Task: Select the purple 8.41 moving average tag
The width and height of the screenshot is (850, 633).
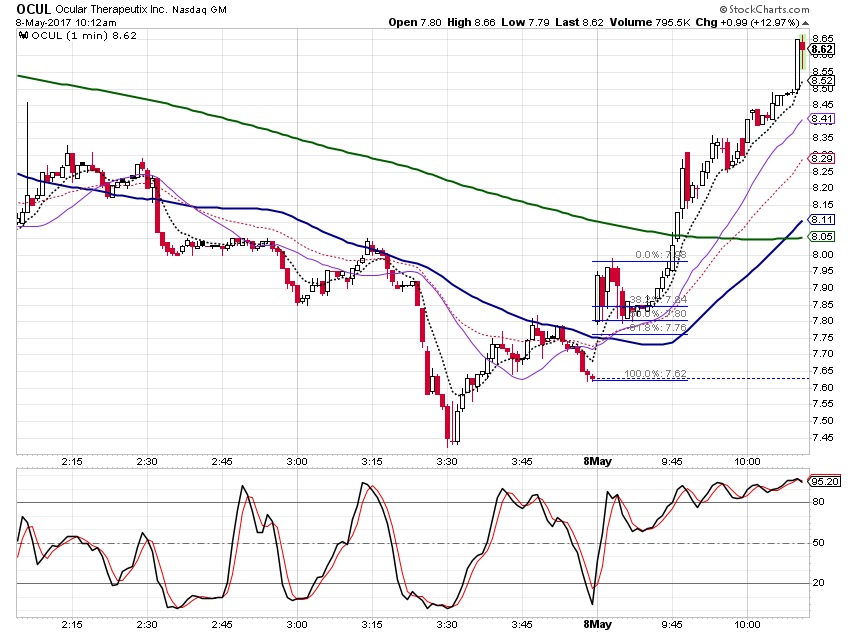Action: coord(822,119)
